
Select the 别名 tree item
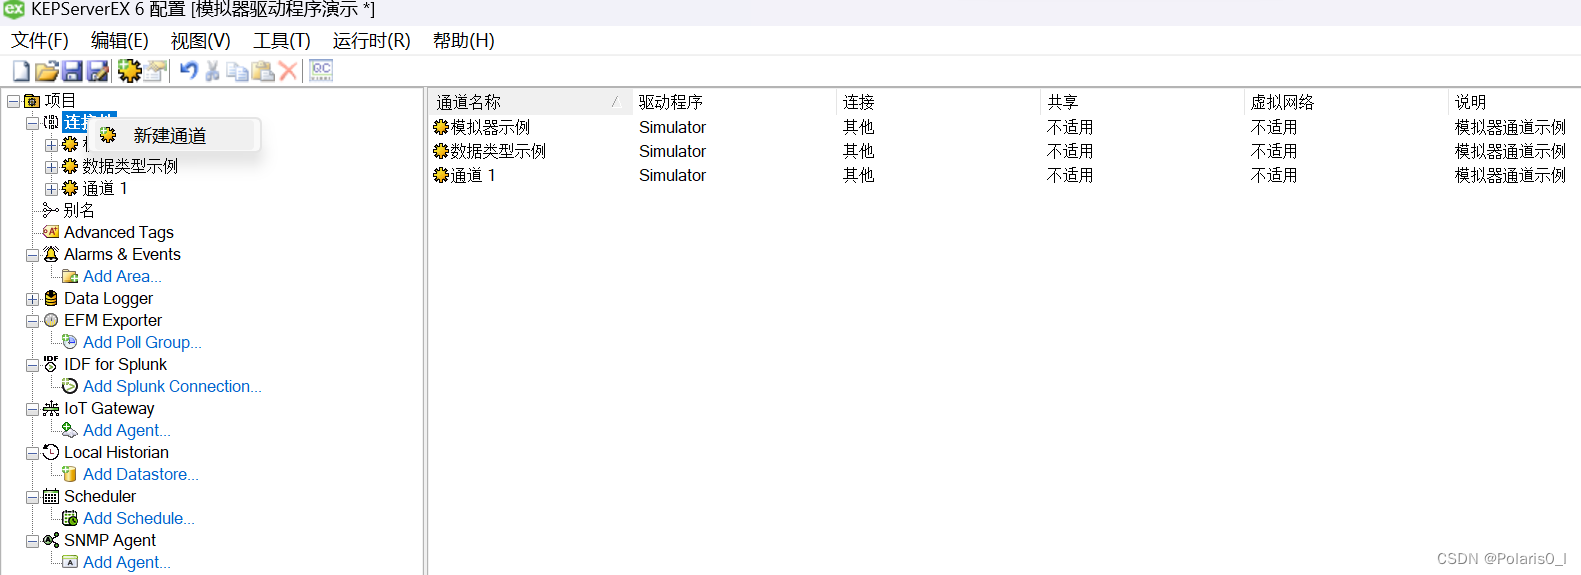pos(79,210)
